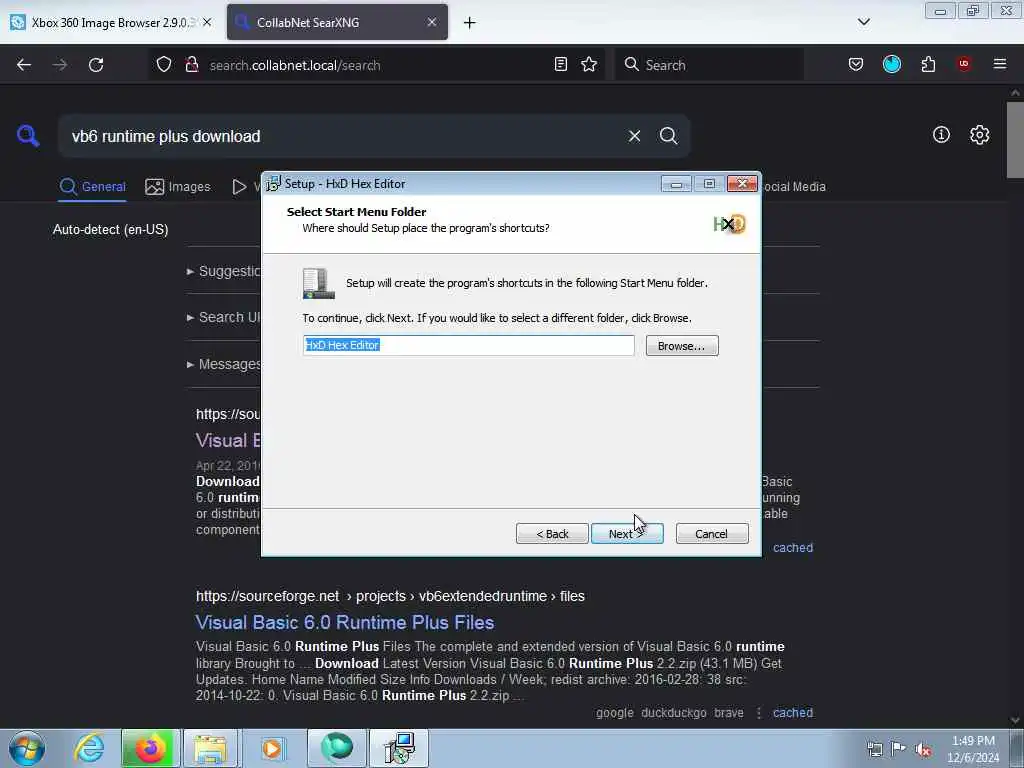Open the Extensions puzzle icon
This screenshot has height=768, width=1024.
[928, 64]
